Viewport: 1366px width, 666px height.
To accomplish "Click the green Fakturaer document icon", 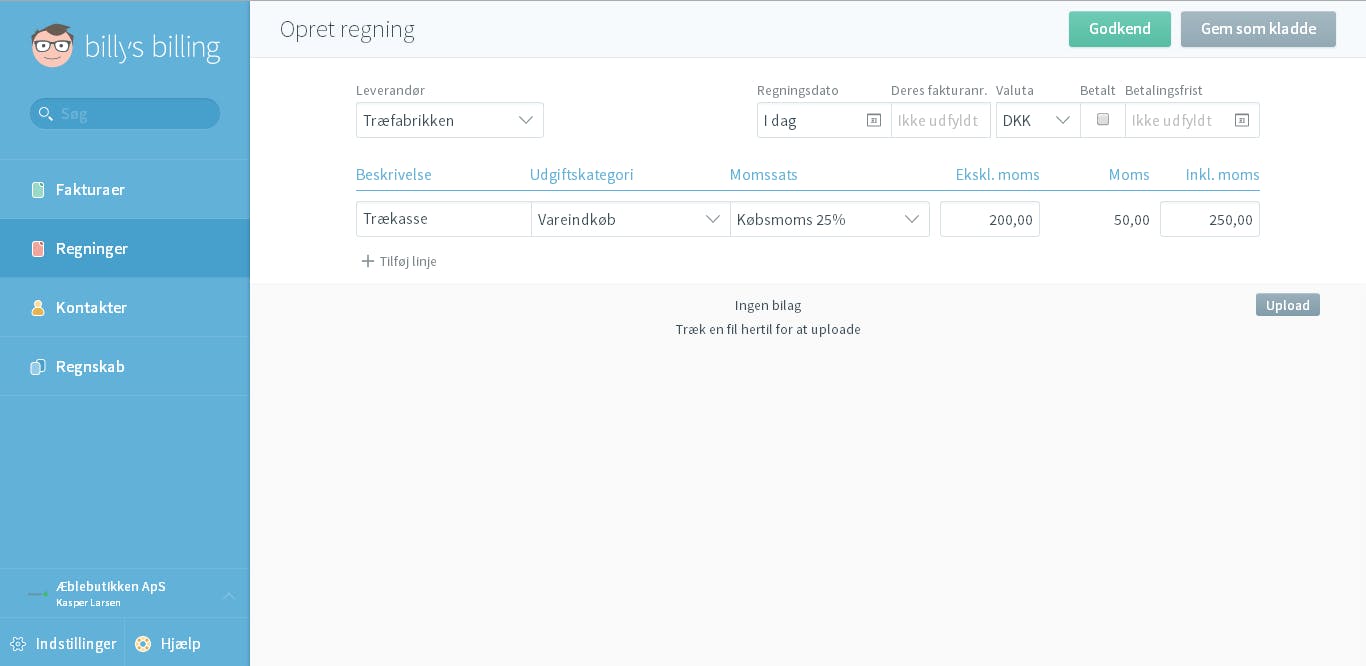I will coord(38,190).
